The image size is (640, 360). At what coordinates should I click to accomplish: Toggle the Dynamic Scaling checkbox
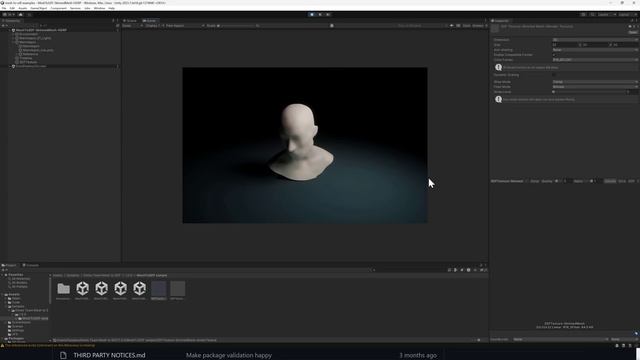pyautogui.click(x=554, y=75)
